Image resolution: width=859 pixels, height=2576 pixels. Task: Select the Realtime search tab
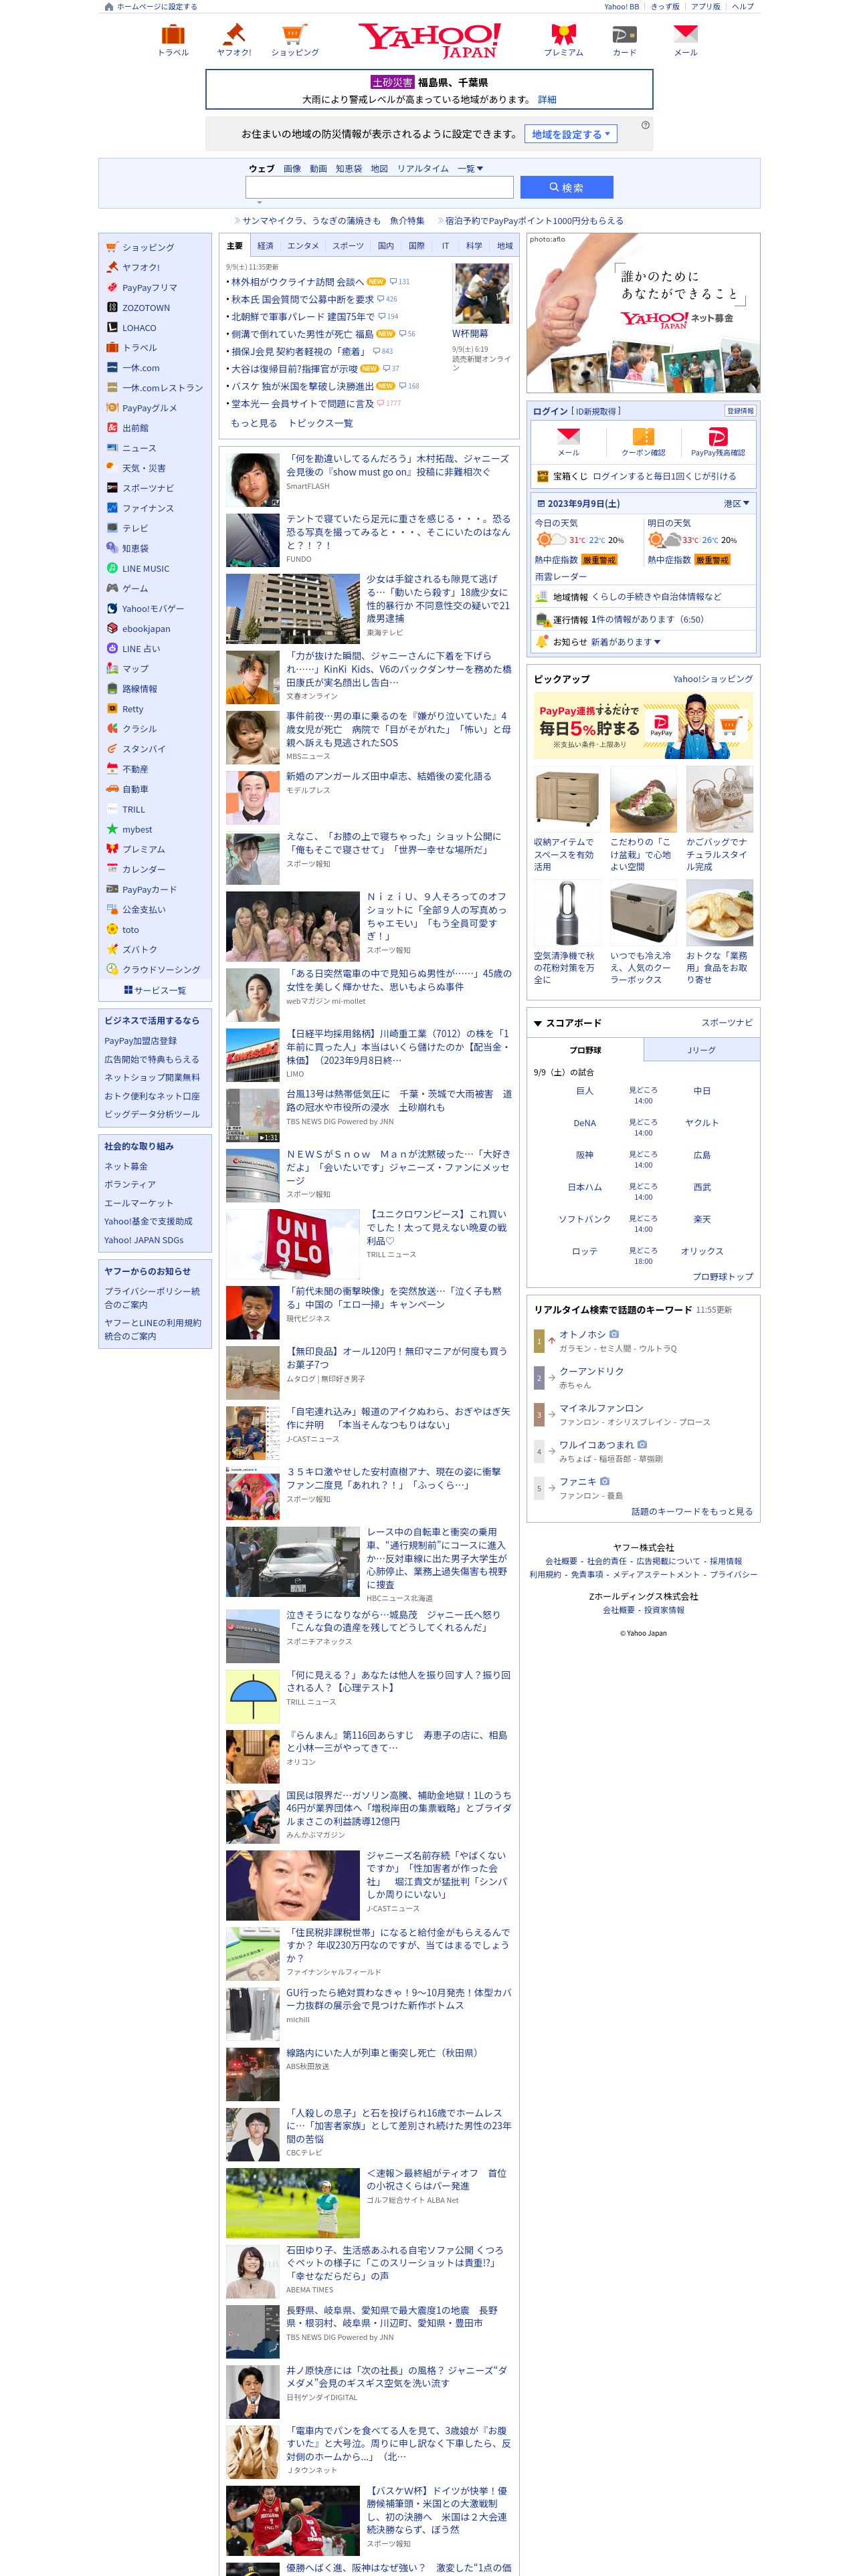coord(422,169)
